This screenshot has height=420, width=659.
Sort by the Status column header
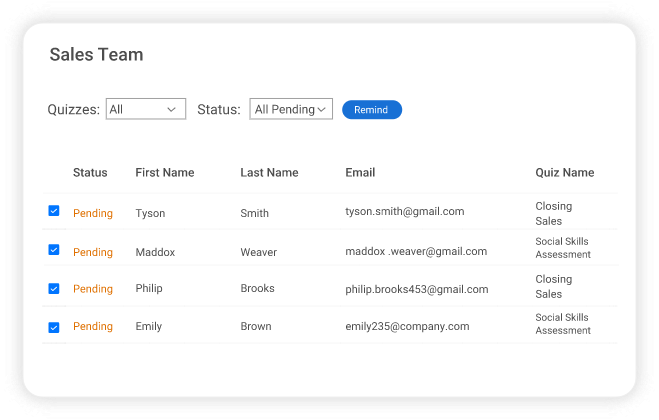90,173
